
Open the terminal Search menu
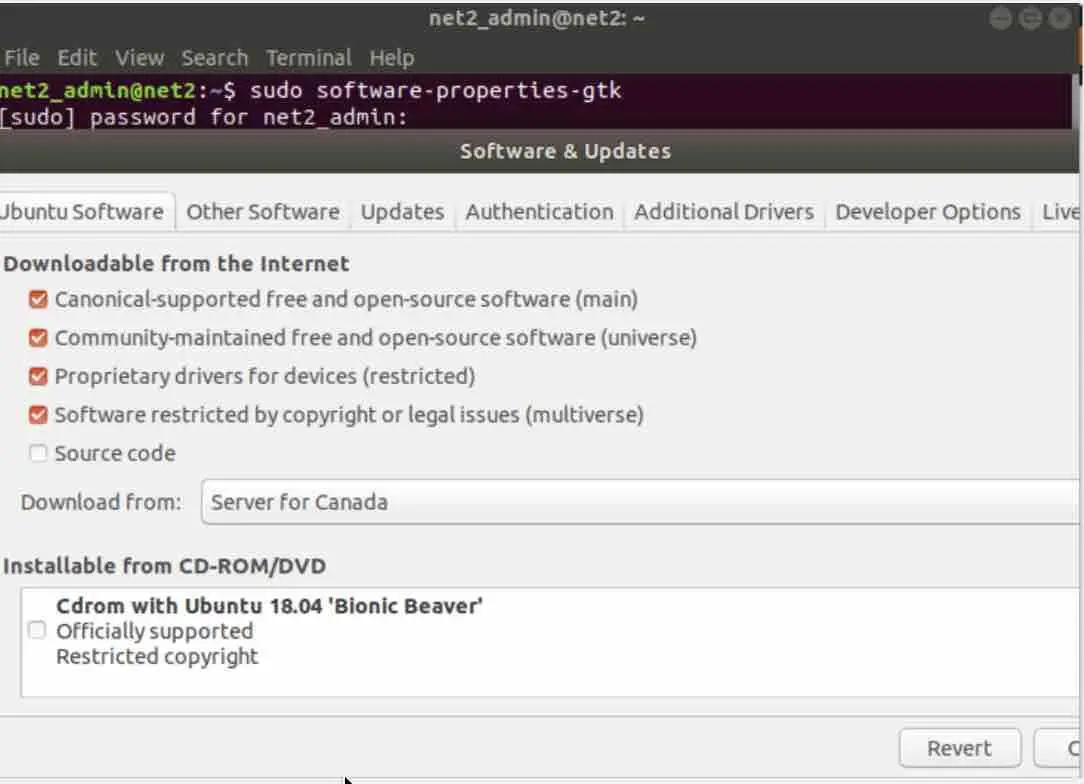tap(214, 58)
